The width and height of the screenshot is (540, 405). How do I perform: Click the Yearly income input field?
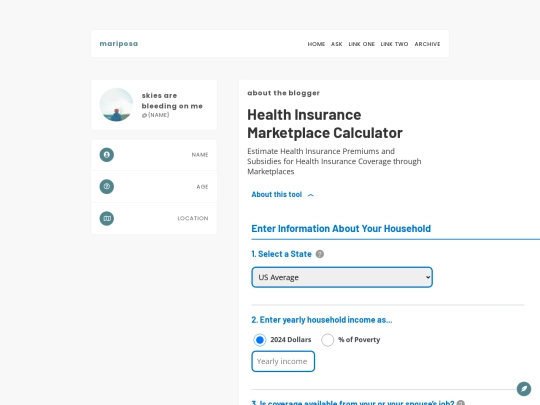pos(283,361)
